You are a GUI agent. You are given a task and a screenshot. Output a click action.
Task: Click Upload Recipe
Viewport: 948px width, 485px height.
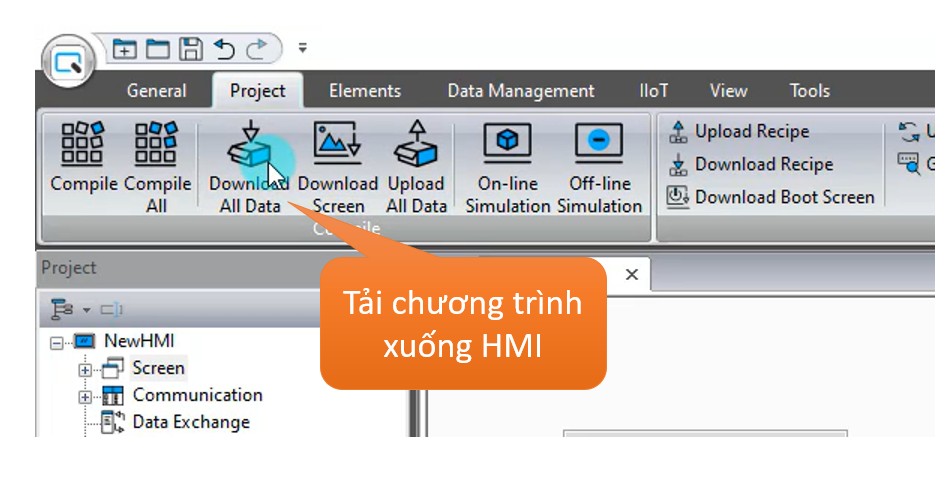pyautogui.click(x=739, y=131)
